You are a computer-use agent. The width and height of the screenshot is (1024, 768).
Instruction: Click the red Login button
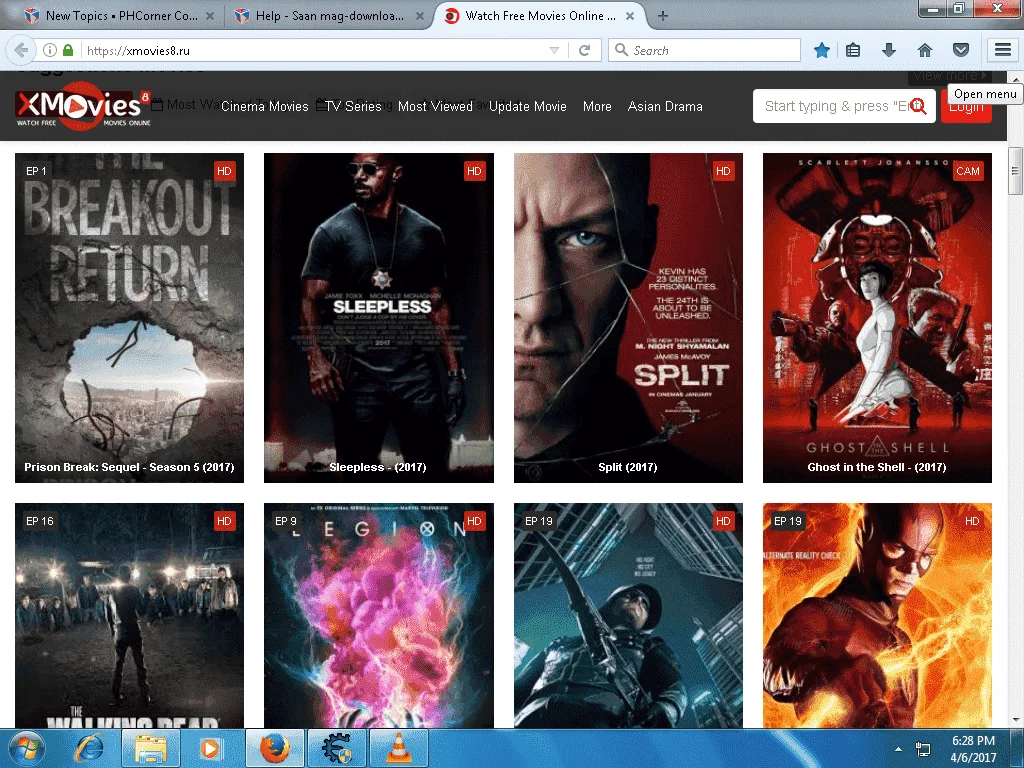coord(966,106)
